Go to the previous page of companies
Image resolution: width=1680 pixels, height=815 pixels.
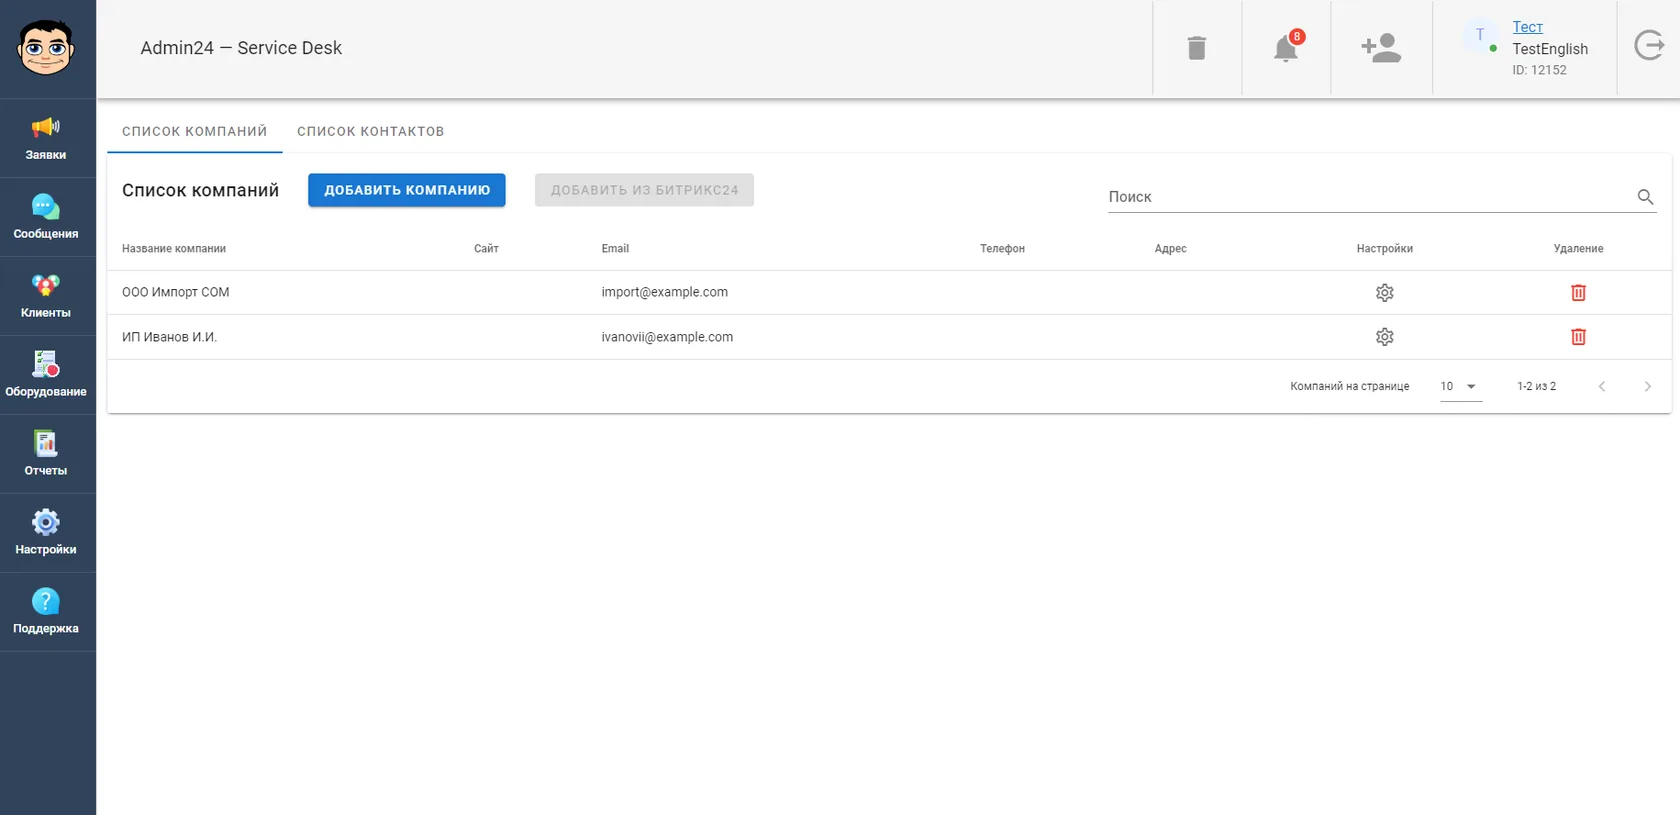(1602, 387)
